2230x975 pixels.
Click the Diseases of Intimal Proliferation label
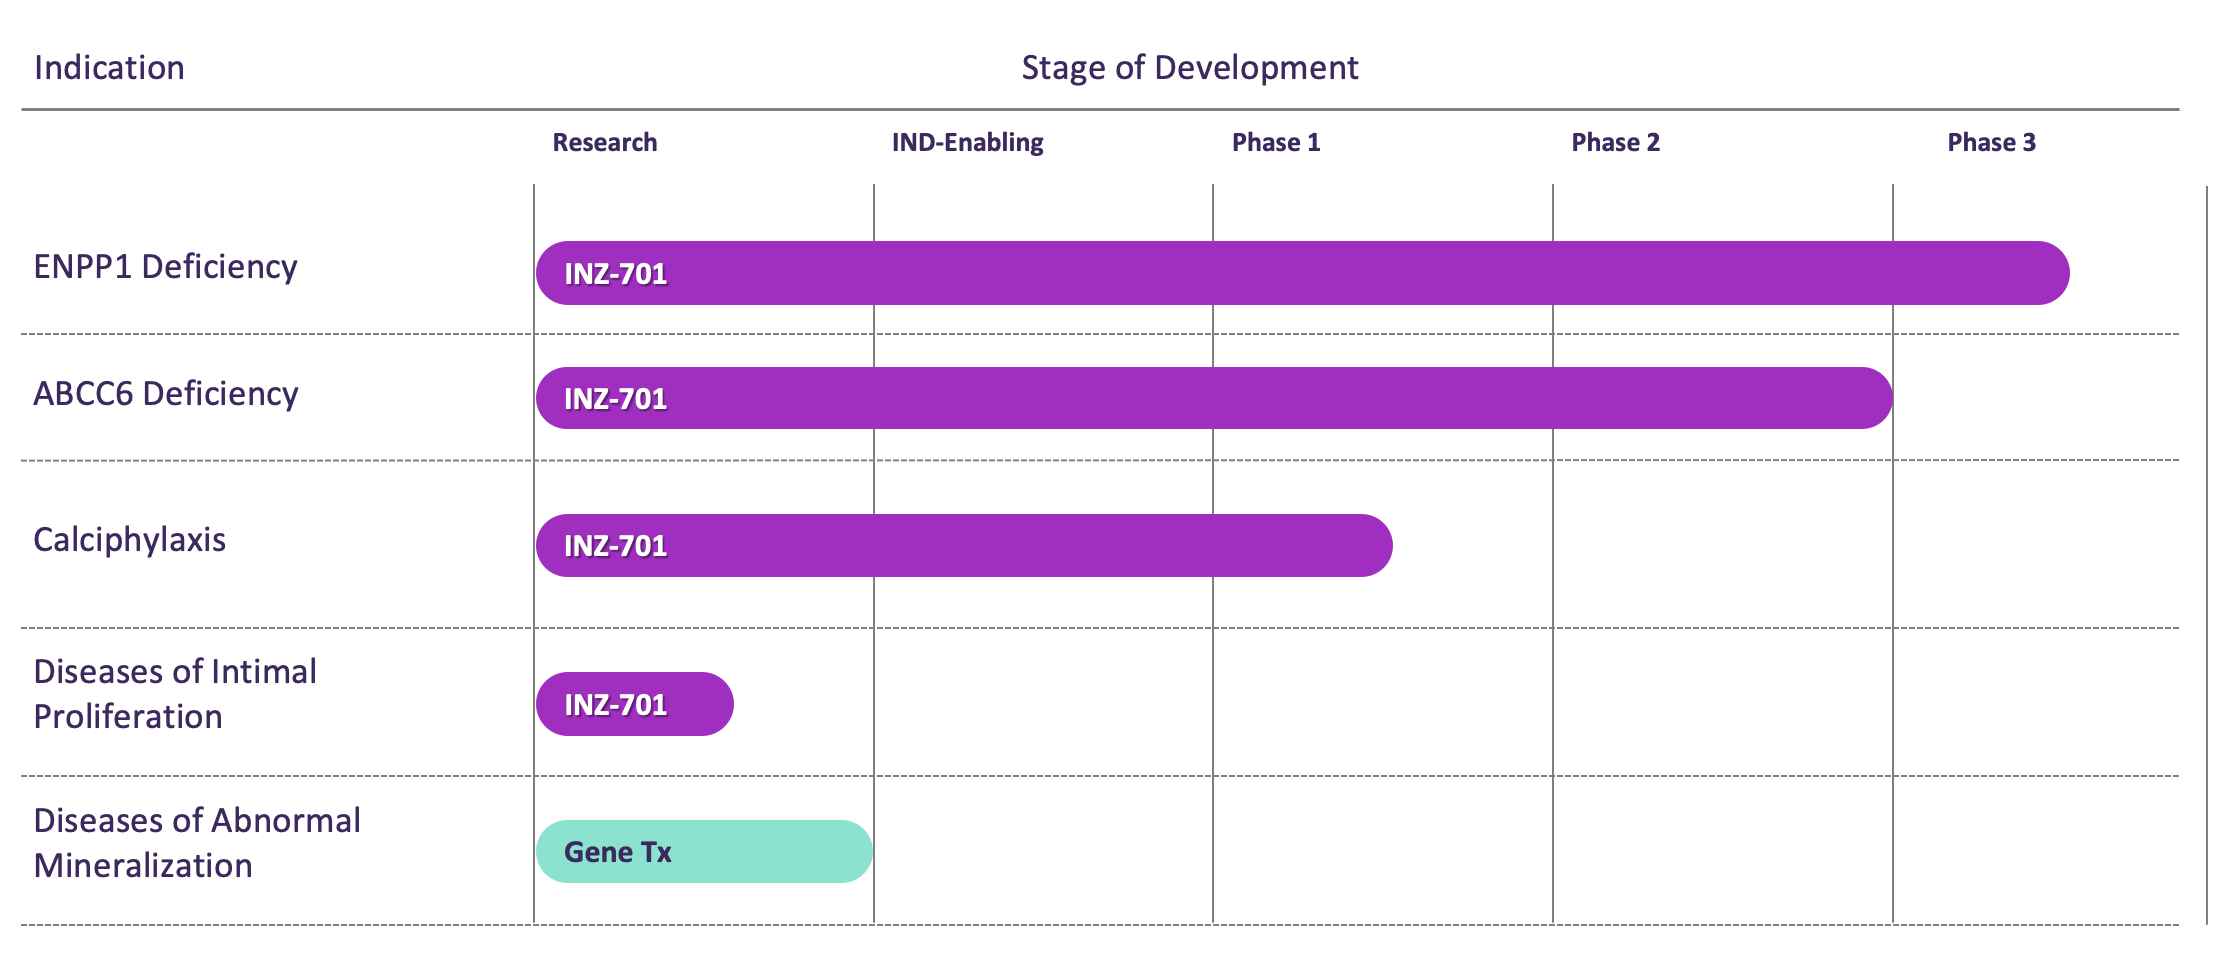pos(175,693)
